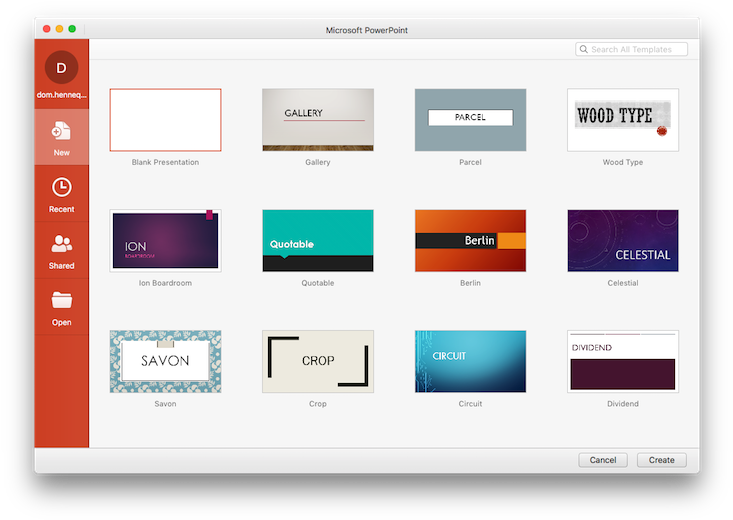The height and width of the screenshot is (520, 733).
Task: Pick the Wood Type template
Action: 622,120
